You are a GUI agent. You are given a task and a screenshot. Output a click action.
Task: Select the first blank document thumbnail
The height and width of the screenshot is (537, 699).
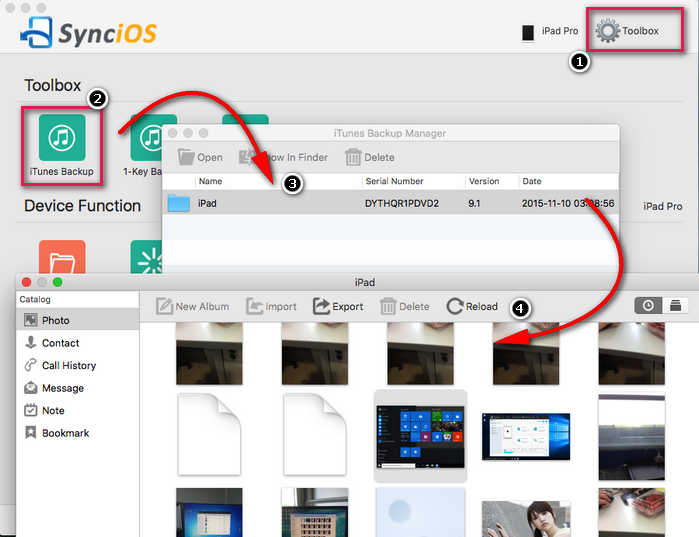pos(210,435)
